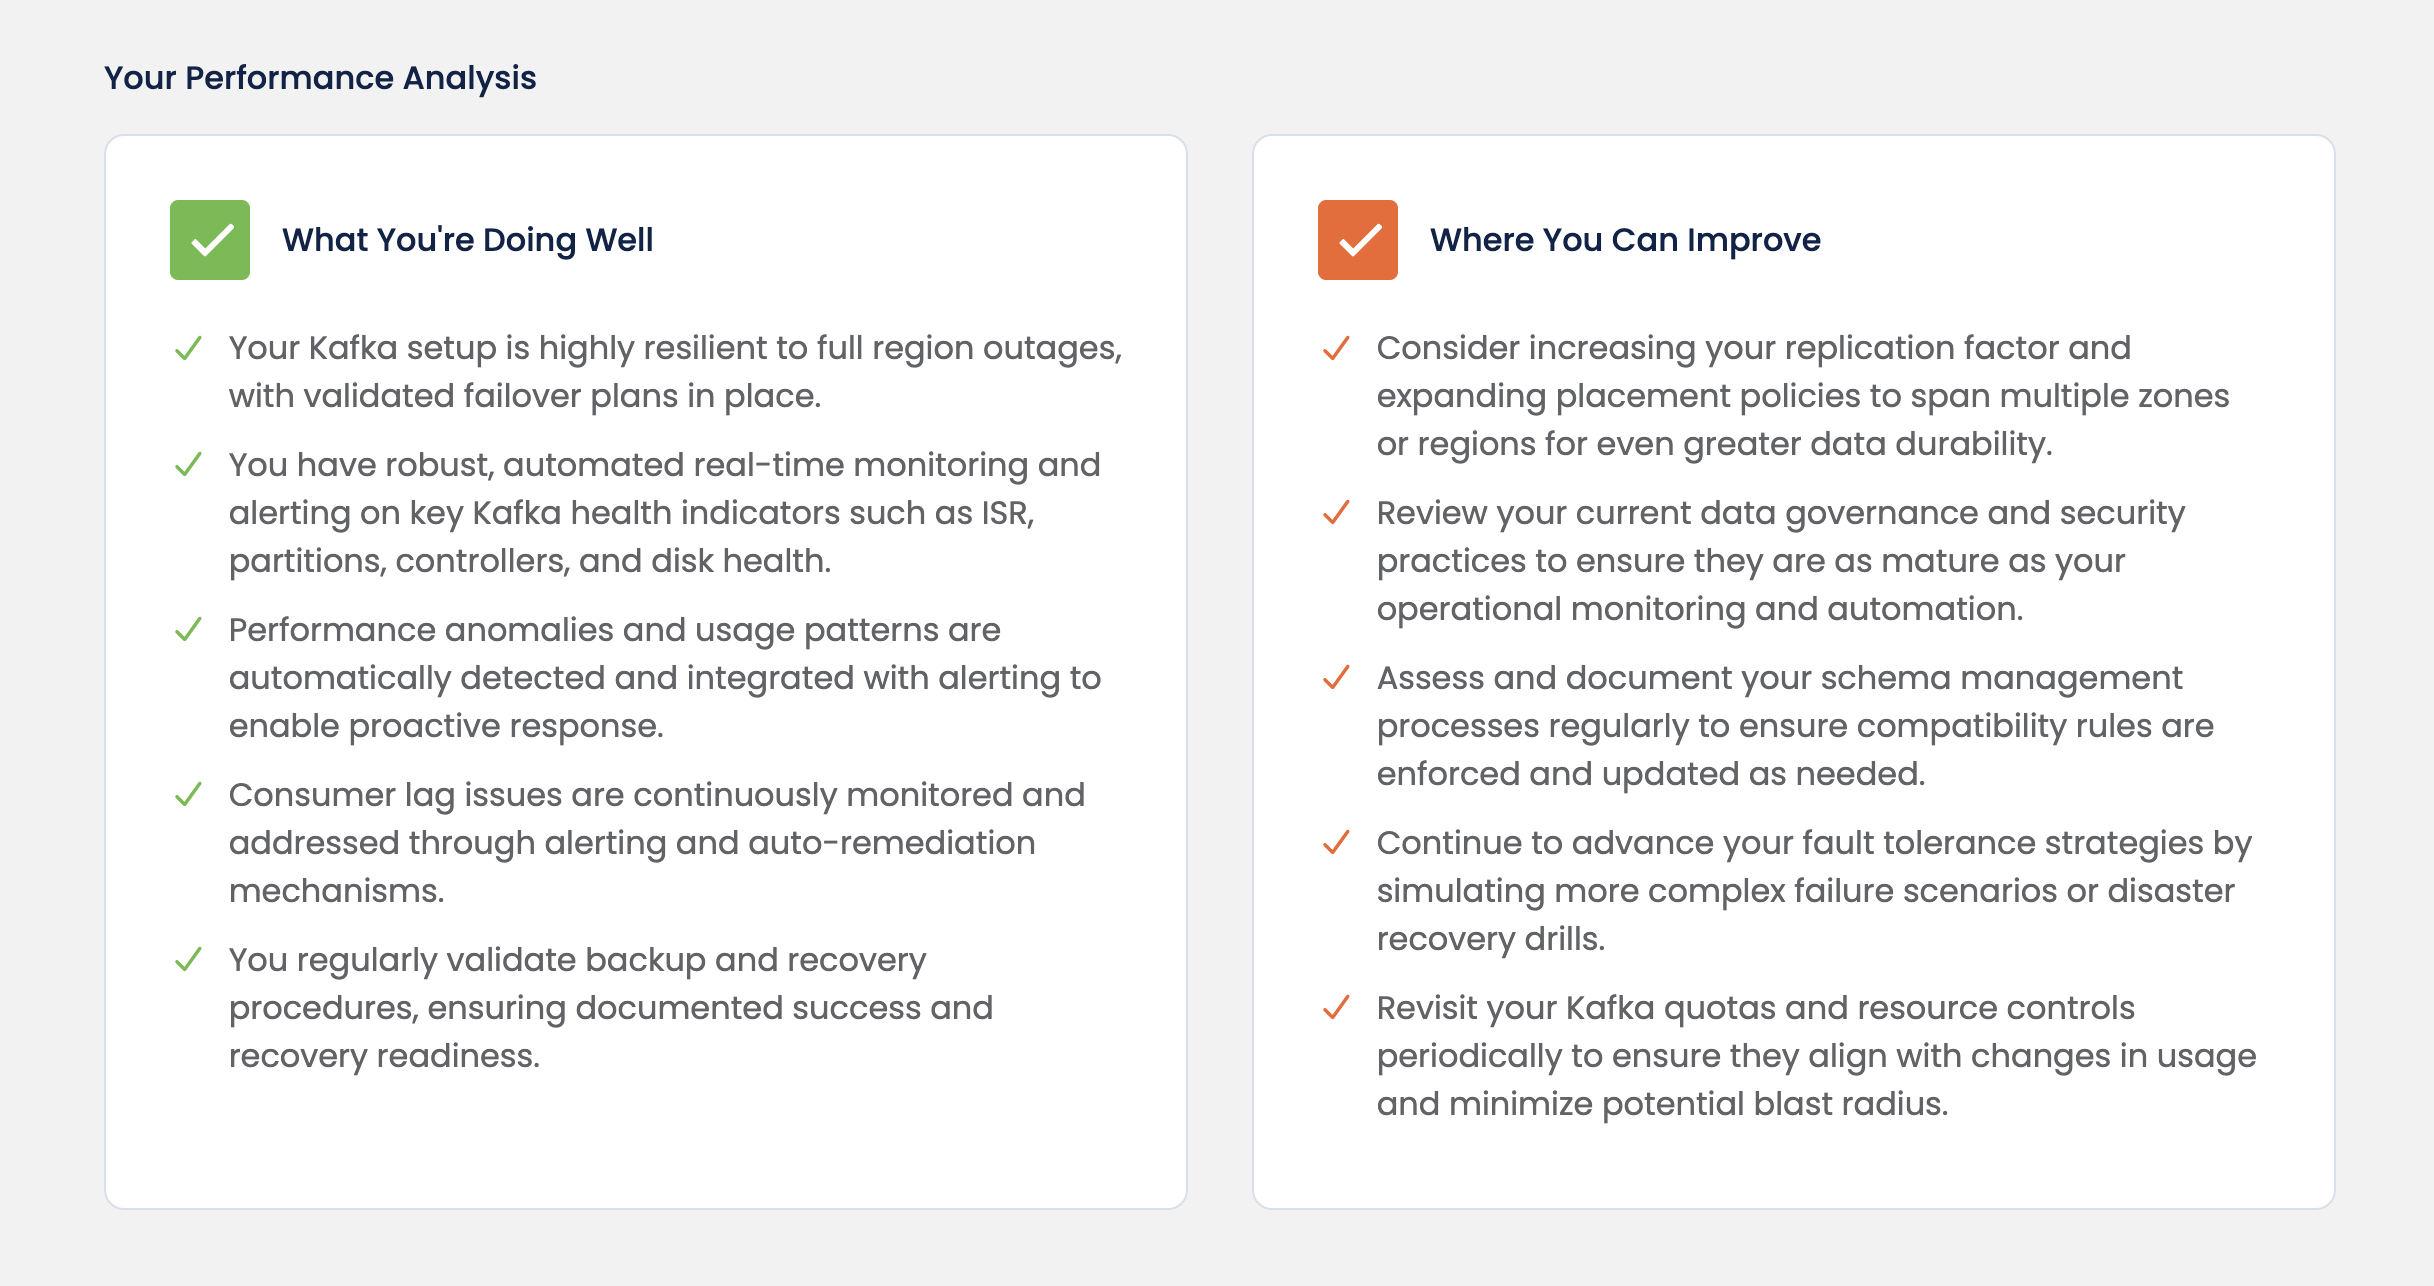Click orange check beside replication factor item

[1336, 349]
